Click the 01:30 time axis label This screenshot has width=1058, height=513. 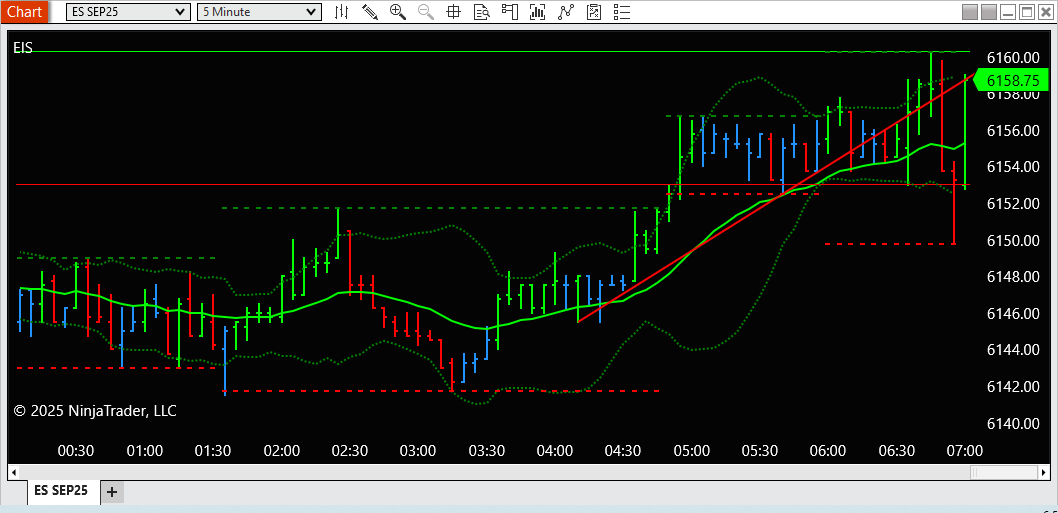coord(213,450)
